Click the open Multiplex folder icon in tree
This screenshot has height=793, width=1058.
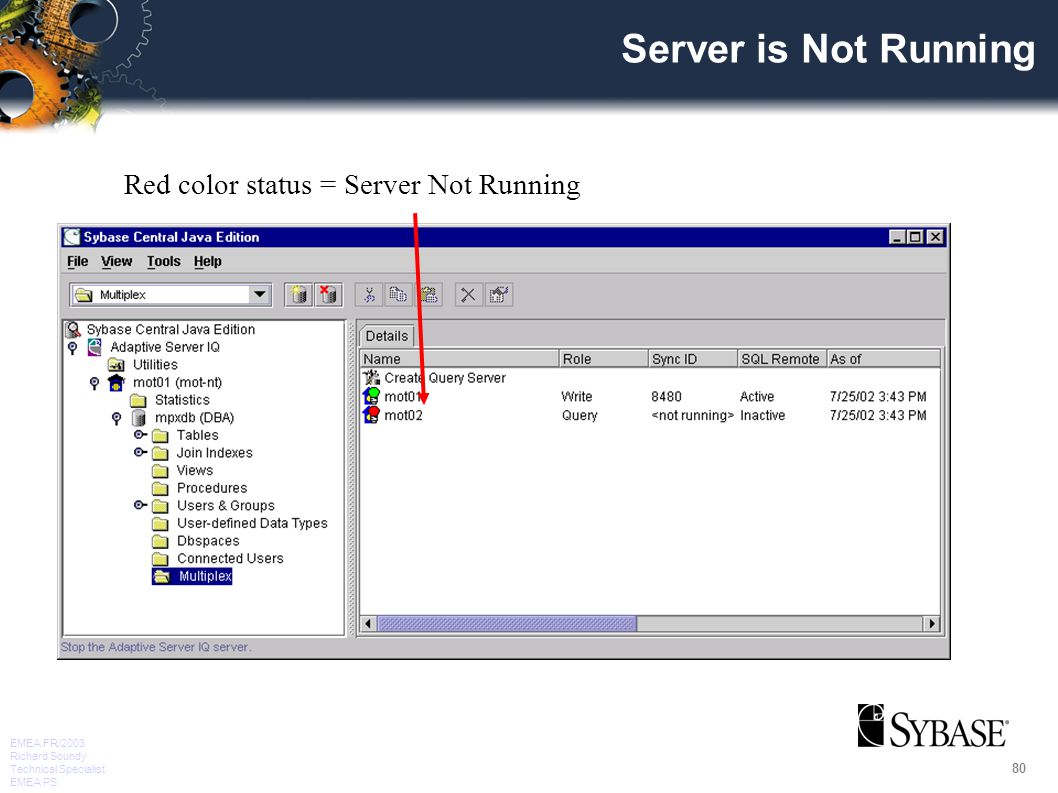[x=162, y=576]
